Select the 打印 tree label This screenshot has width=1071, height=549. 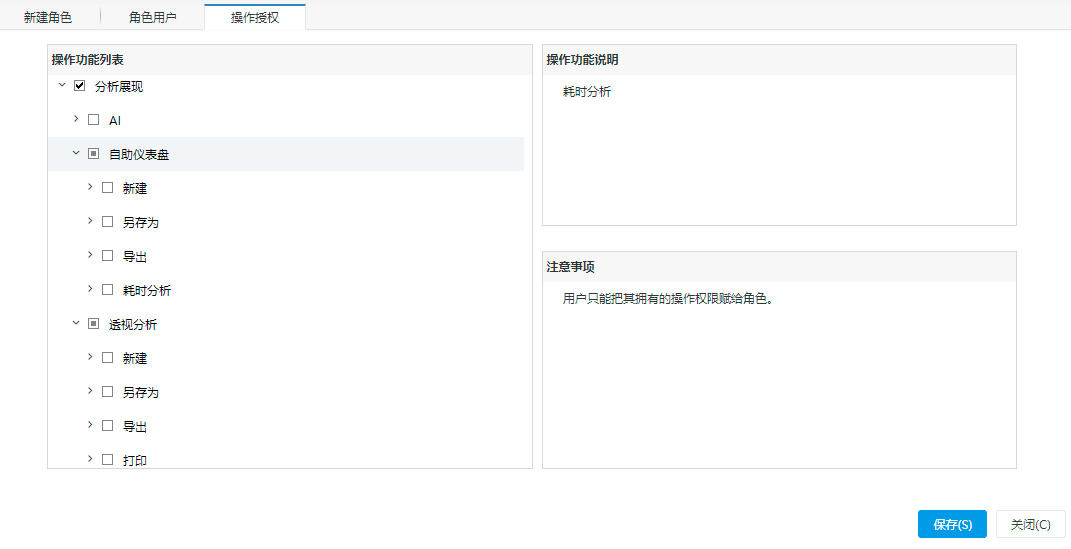(135, 461)
